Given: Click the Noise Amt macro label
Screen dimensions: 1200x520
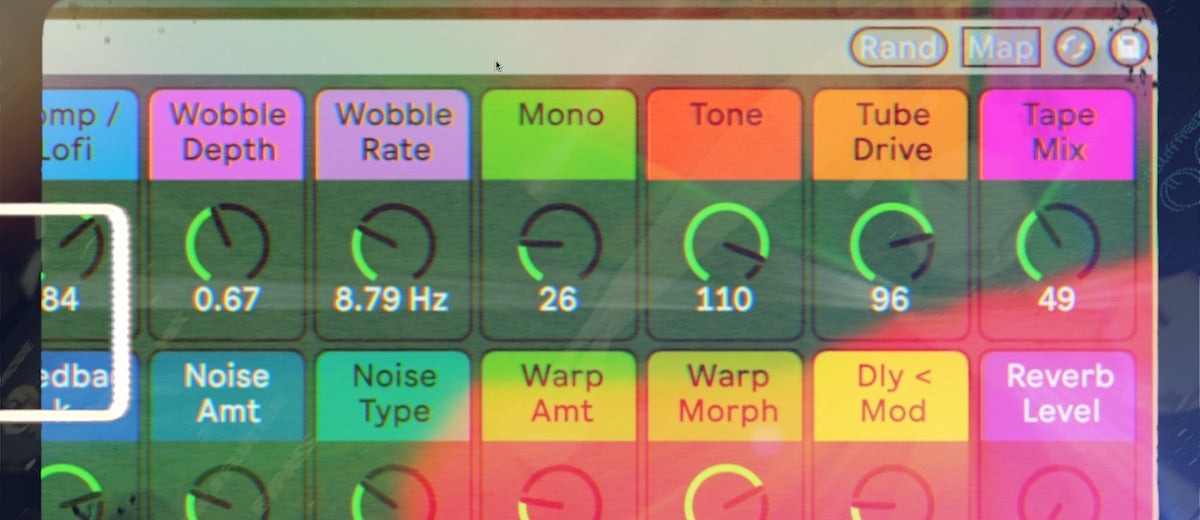Looking at the screenshot, I should pos(227,394).
